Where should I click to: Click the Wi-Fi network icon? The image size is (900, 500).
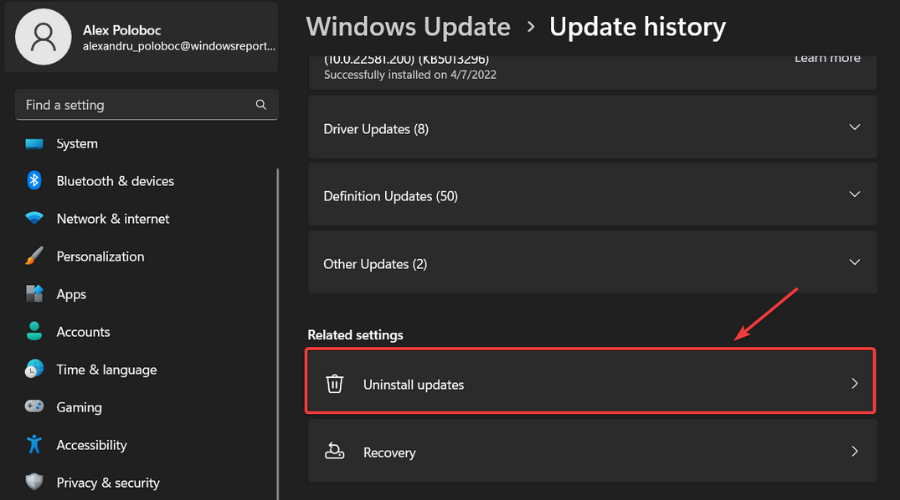point(34,218)
